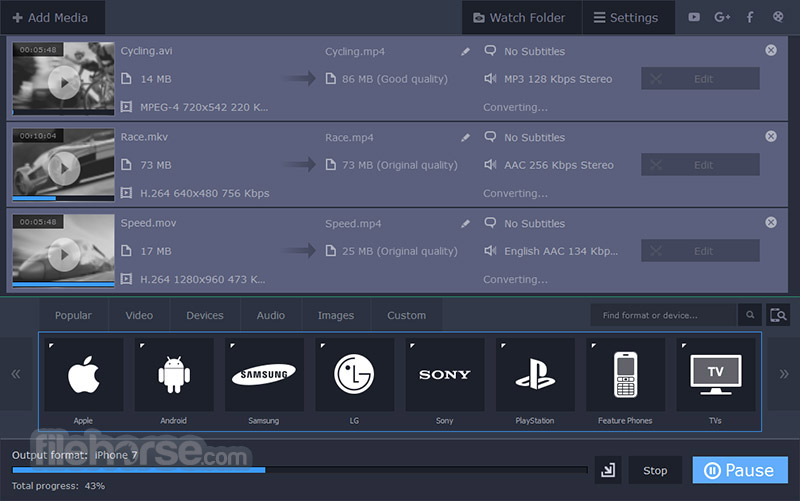The image size is (800, 501).
Task: Pick the Sony preset tile
Action: click(x=445, y=374)
